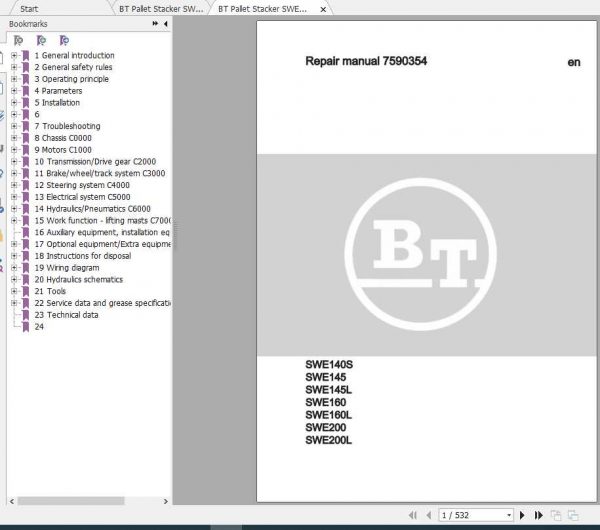Image resolution: width=600 pixels, height=530 pixels.
Task: Click the purple bookmark icon beside 21 Tools
Action: 26,292
